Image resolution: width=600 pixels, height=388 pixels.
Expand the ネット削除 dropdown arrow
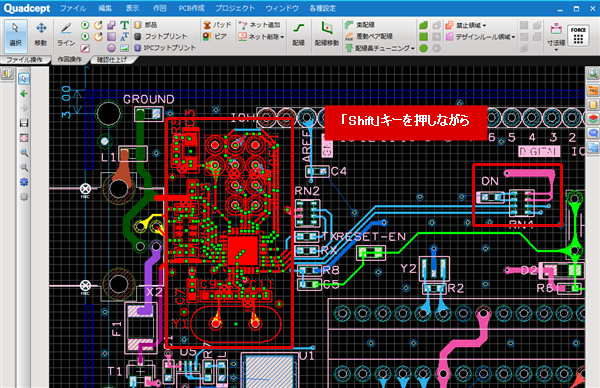(x=282, y=37)
